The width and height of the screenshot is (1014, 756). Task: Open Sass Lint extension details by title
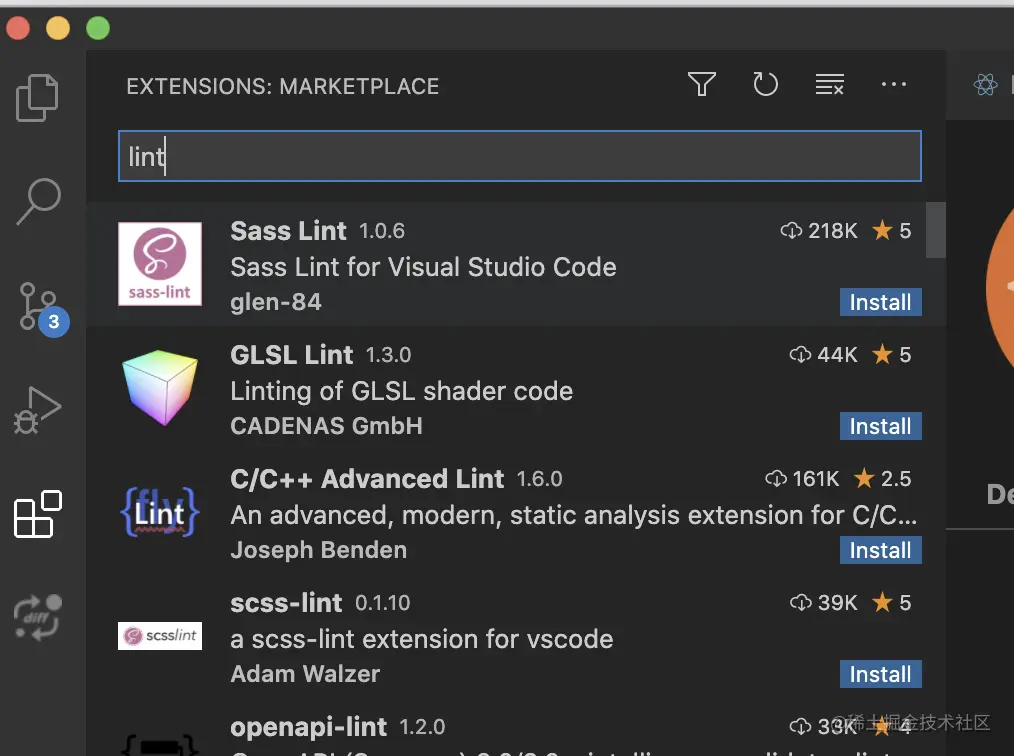coord(288,231)
